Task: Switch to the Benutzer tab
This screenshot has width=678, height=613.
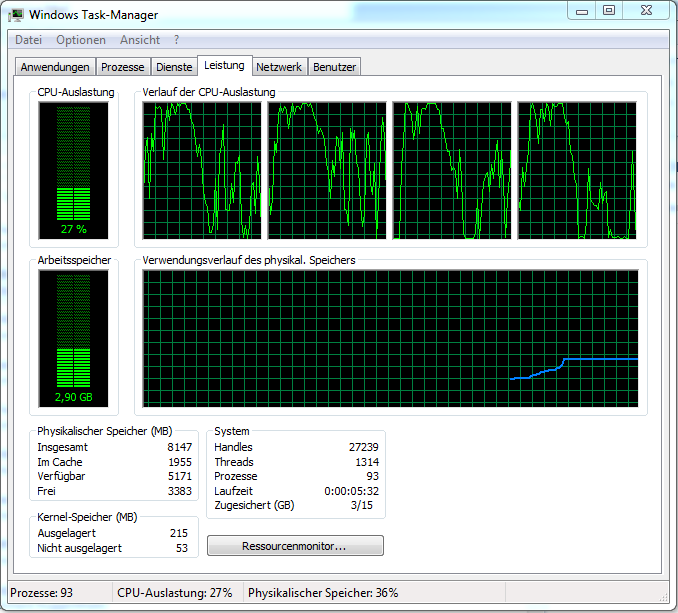Action: [x=334, y=67]
